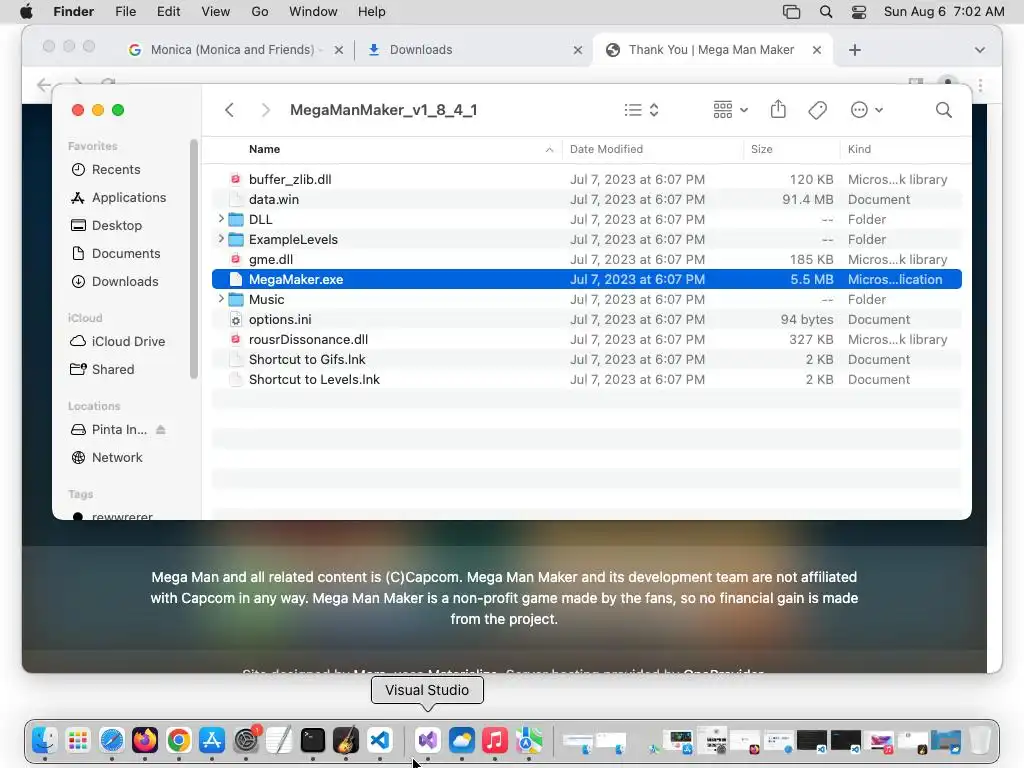Close the Thank You Mega Man Maker tab
1024x768 pixels.
816,50
